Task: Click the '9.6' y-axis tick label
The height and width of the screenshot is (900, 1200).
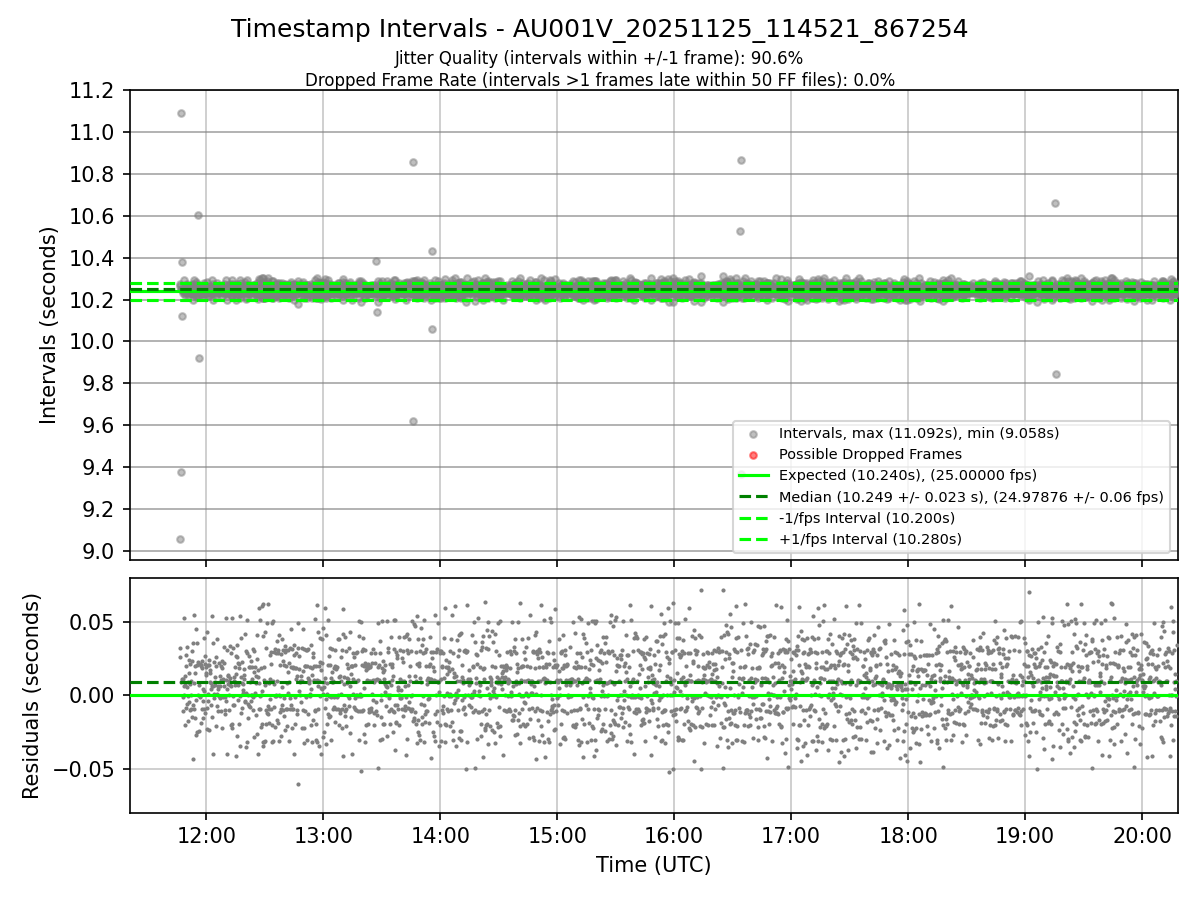Action: pyautogui.click(x=98, y=426)
